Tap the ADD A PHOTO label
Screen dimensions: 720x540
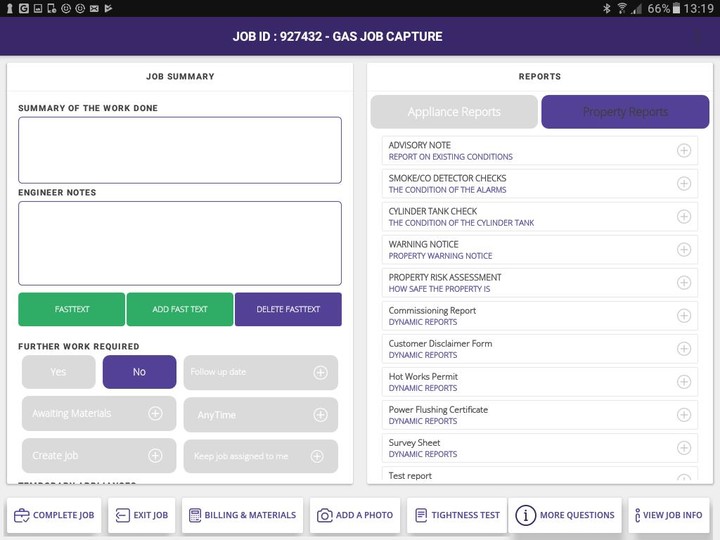pos(364,515)
